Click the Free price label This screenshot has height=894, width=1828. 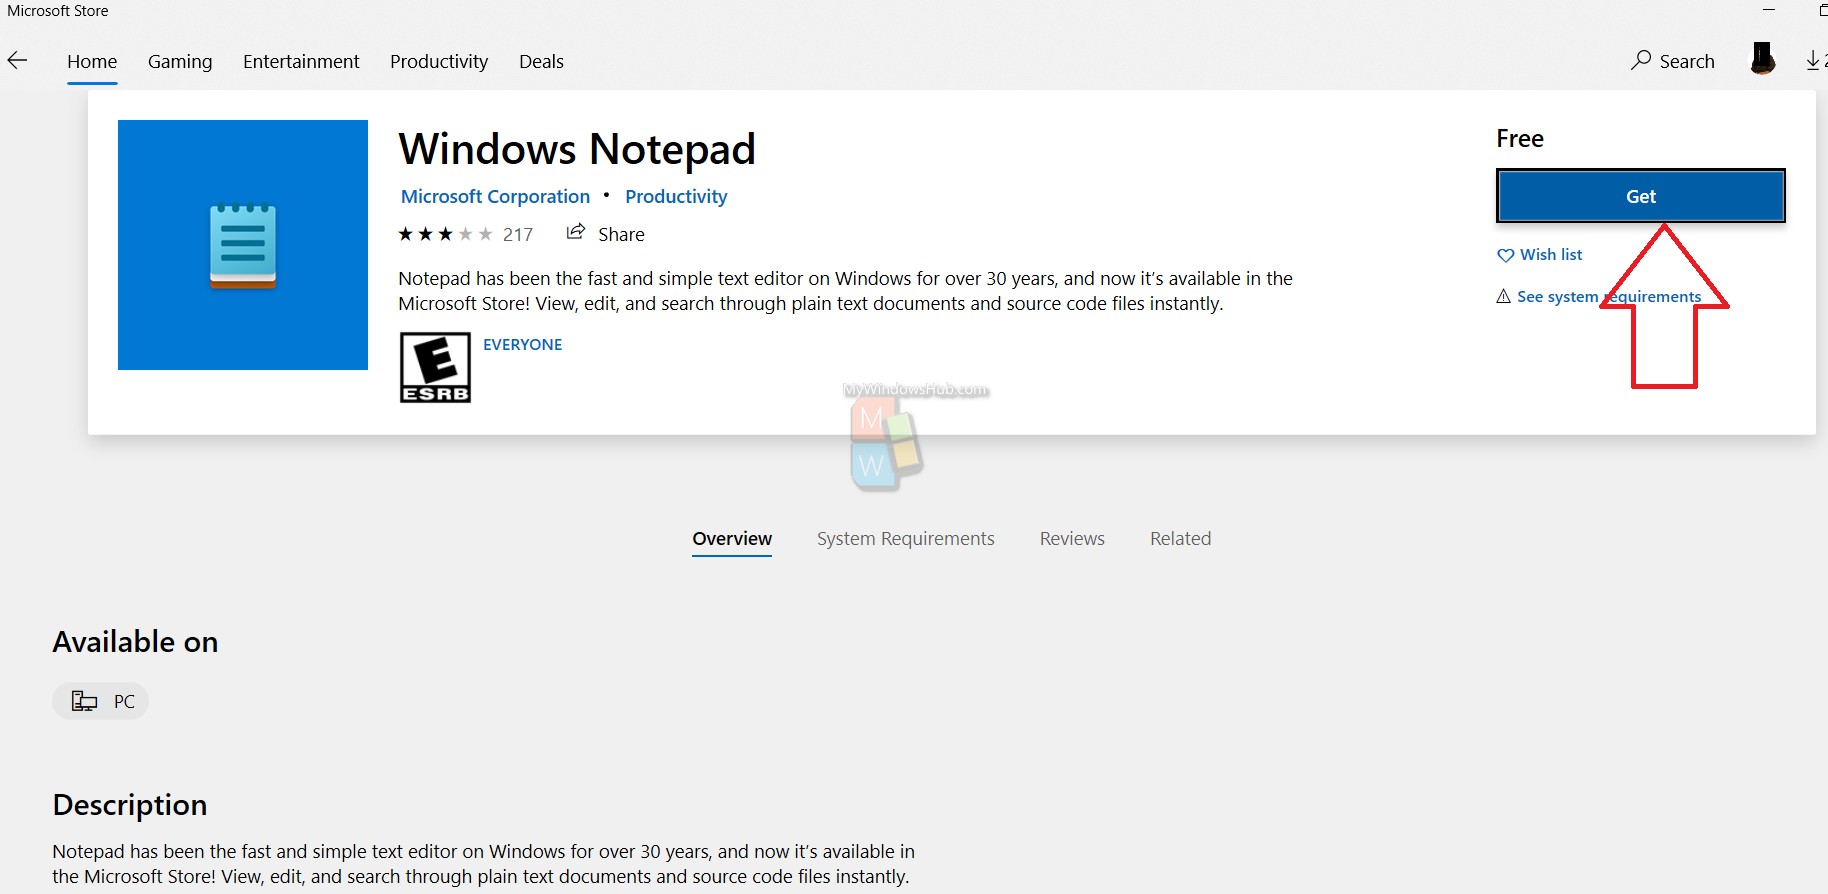tap(1520, 138)
